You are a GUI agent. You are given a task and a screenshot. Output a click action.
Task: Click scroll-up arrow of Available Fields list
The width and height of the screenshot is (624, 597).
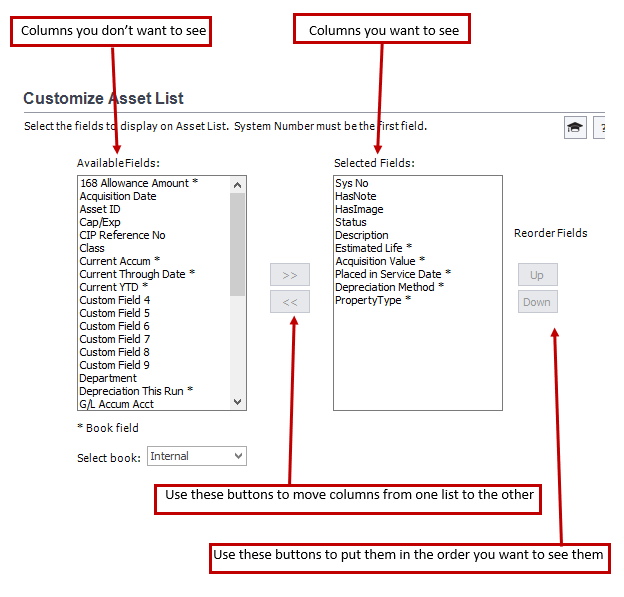[x=238, y=184]
